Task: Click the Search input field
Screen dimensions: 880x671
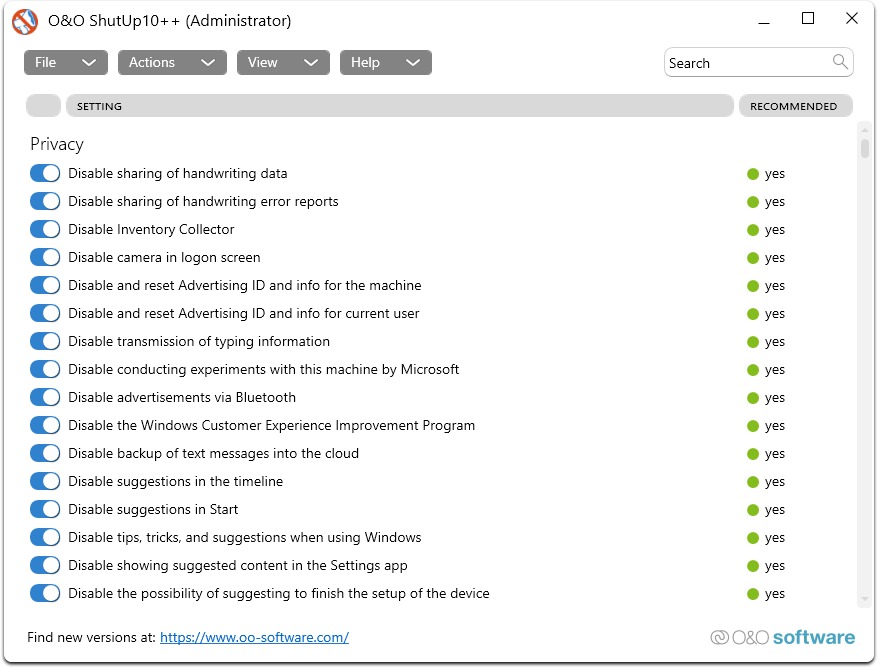Action: point(747,63)
